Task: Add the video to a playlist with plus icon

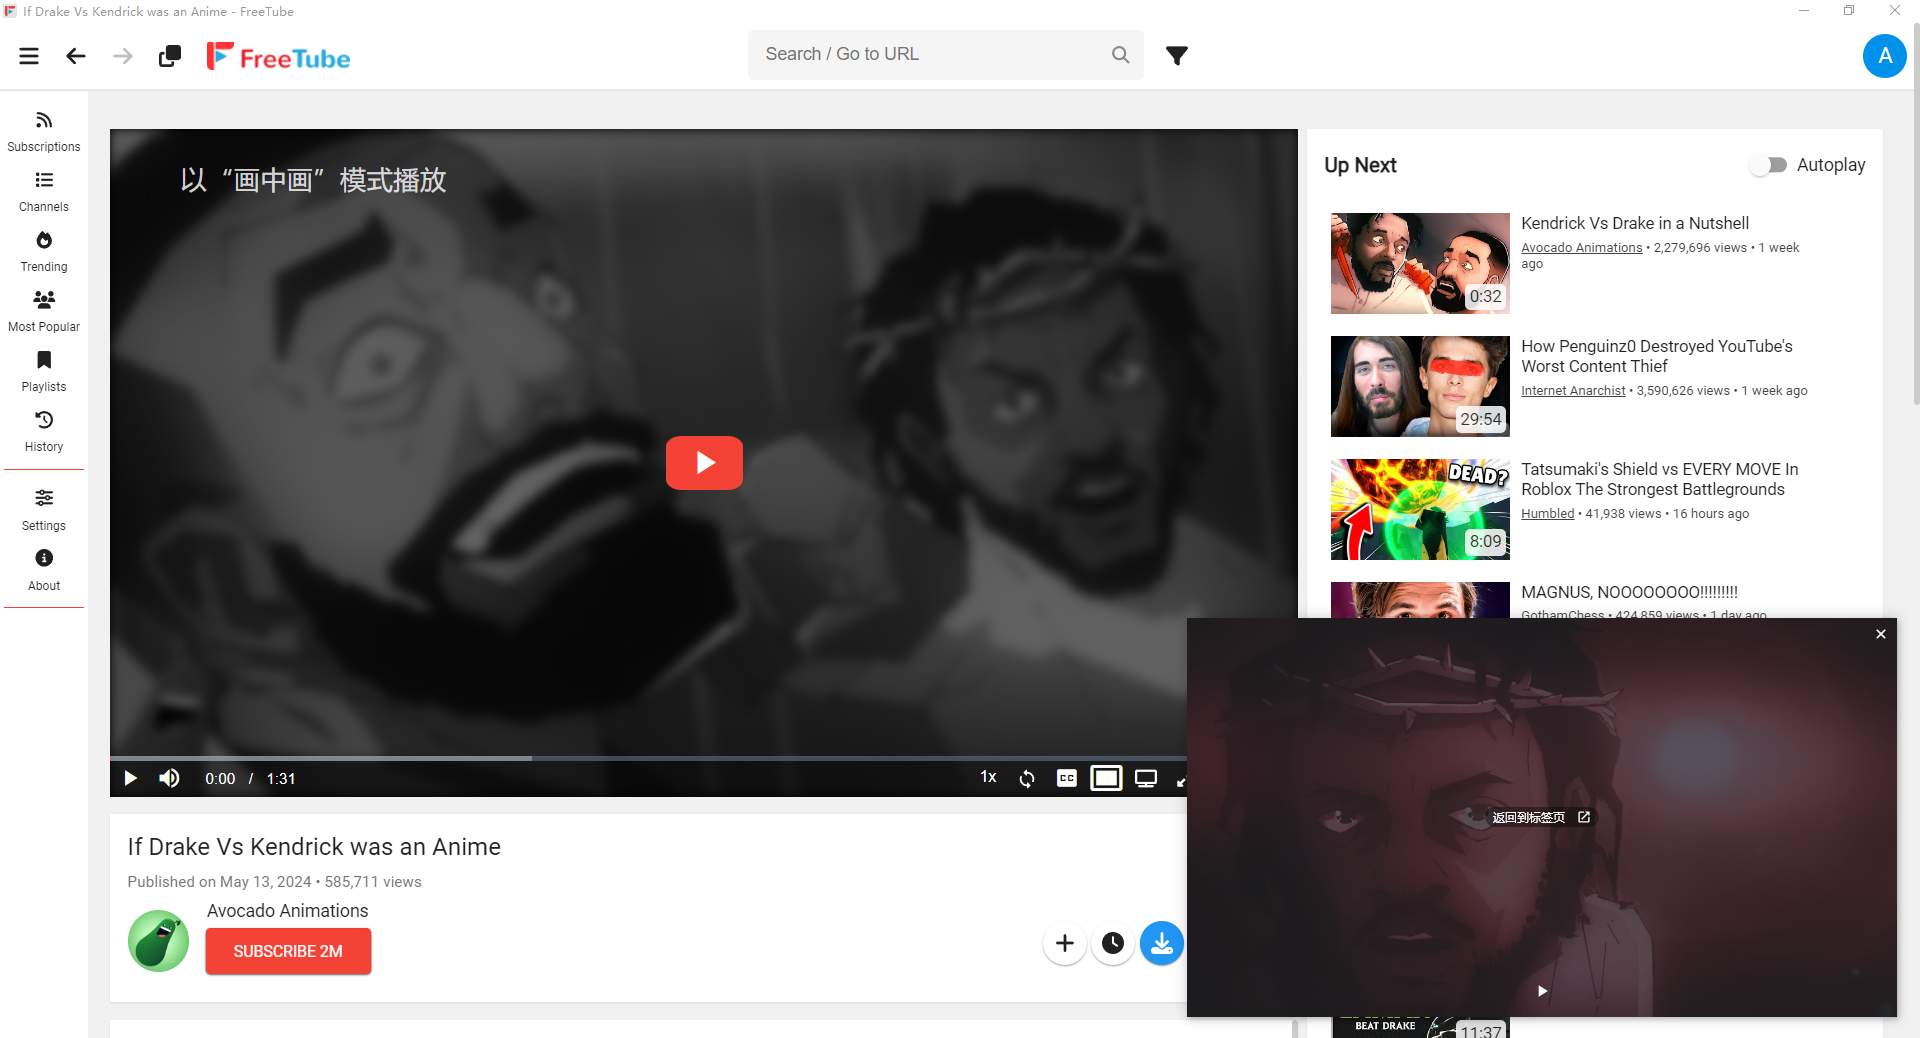Action: click(1065, 943)
